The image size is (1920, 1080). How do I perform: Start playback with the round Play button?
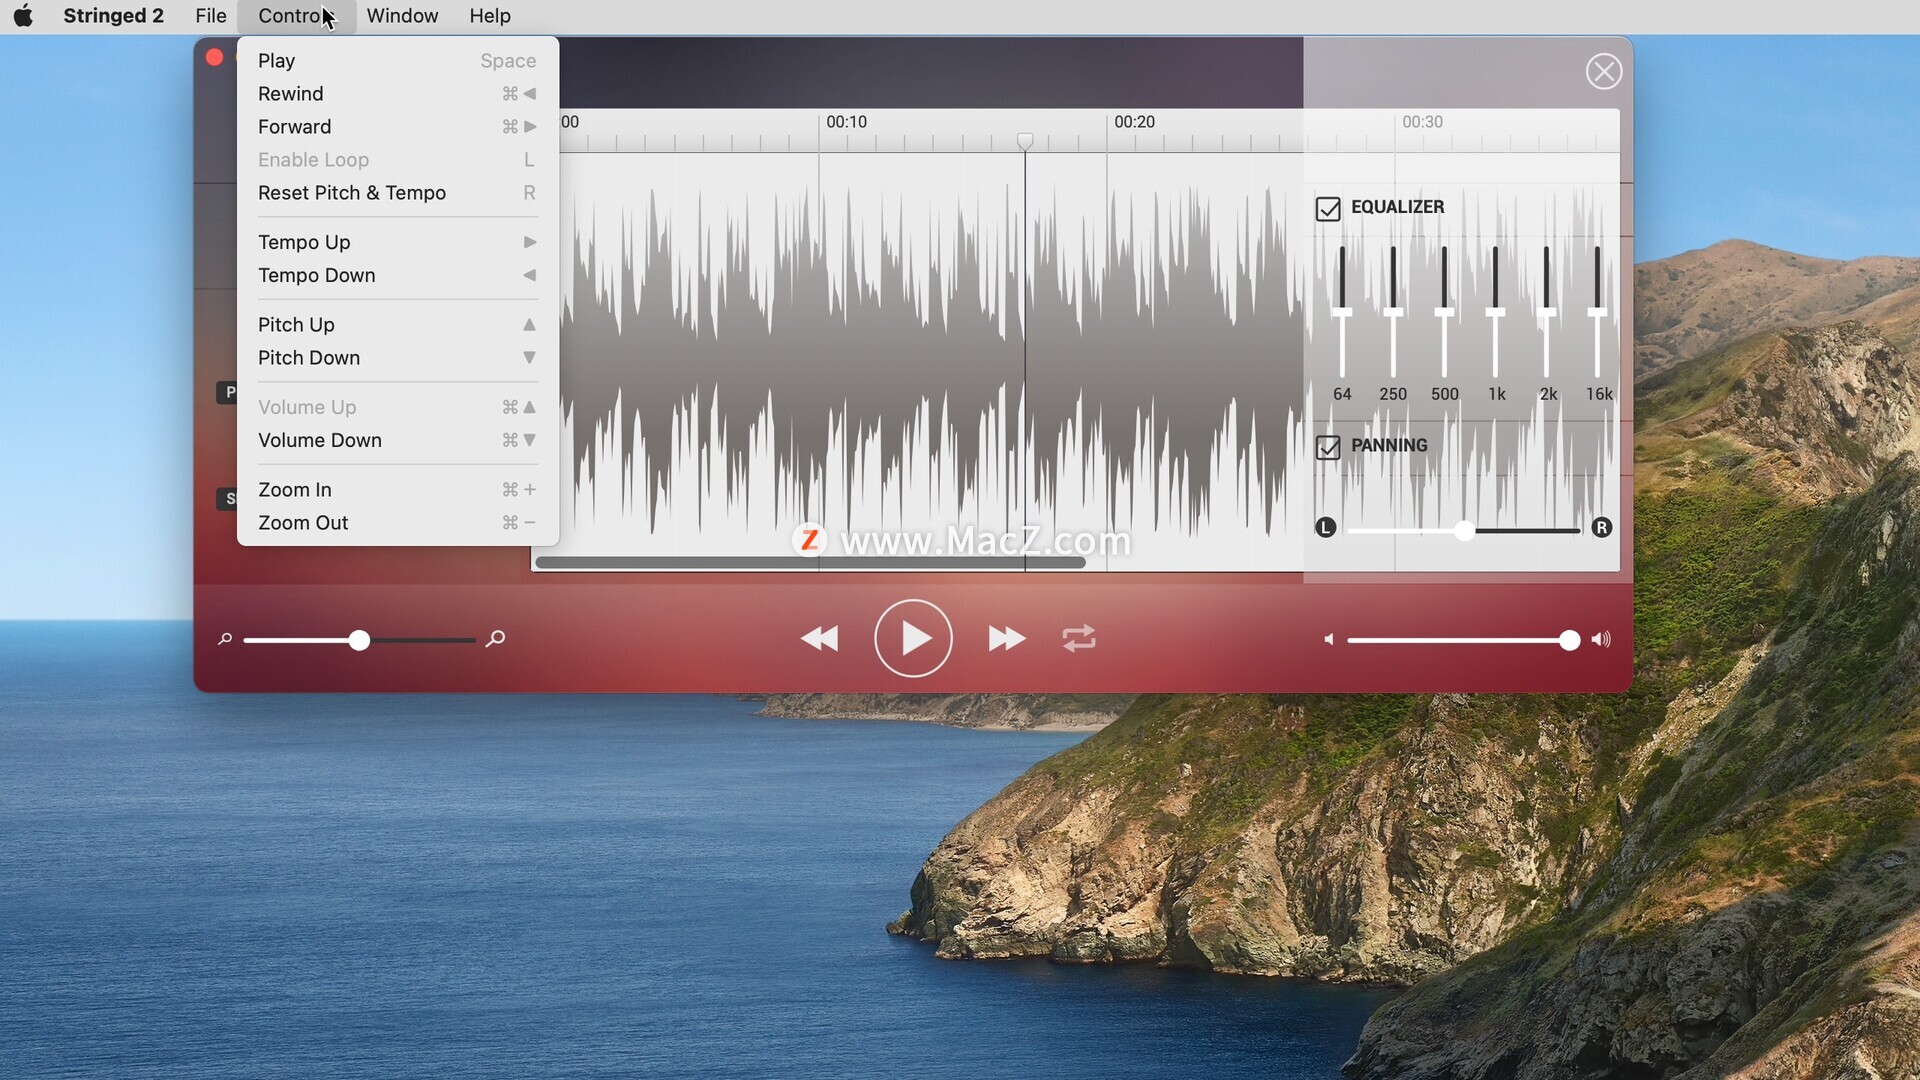coord(913,638)
